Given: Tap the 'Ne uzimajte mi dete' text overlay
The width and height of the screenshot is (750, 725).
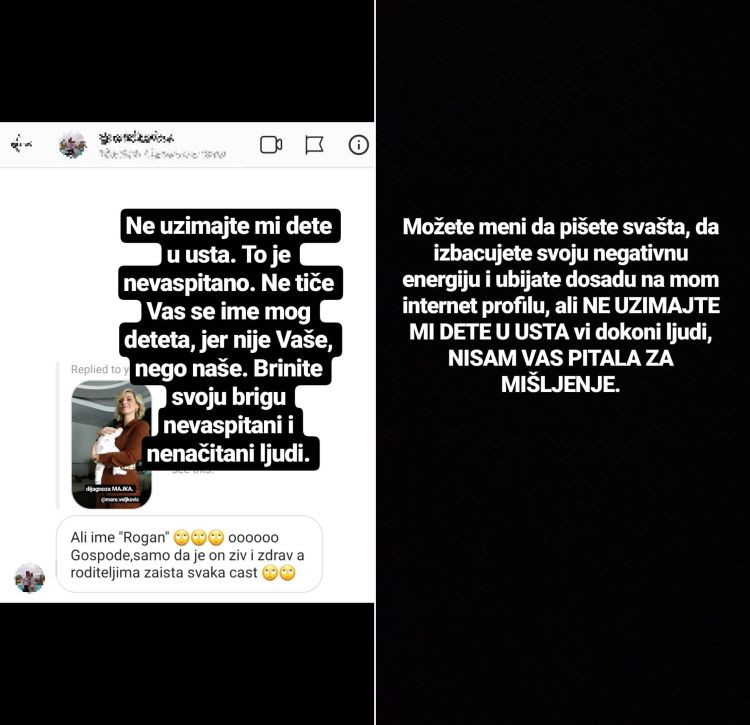Looking at the screenshot, I should click(x=230, y=340).
